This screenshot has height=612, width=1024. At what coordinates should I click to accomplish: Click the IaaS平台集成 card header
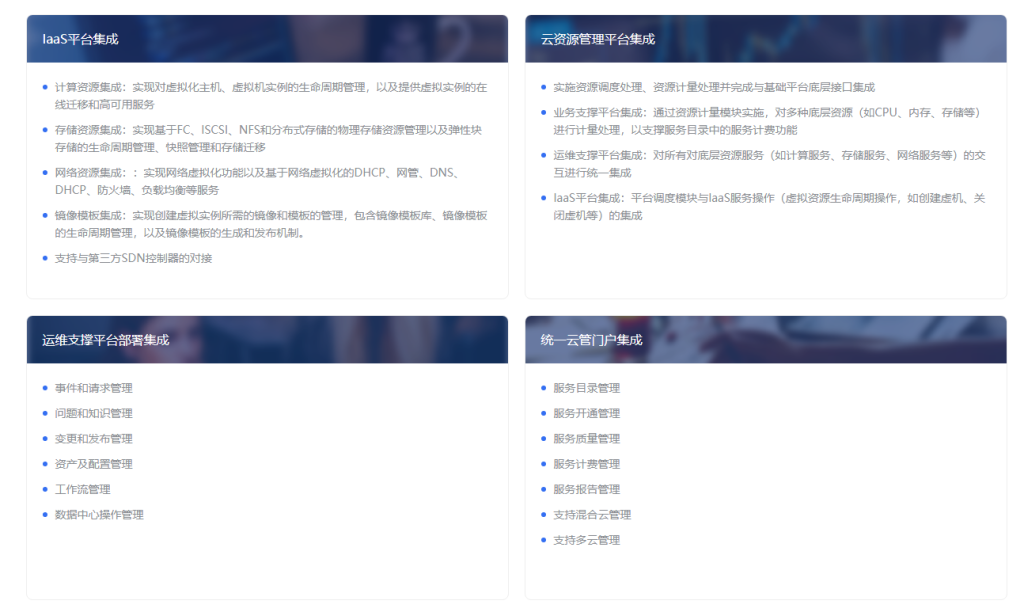(80, 39)
